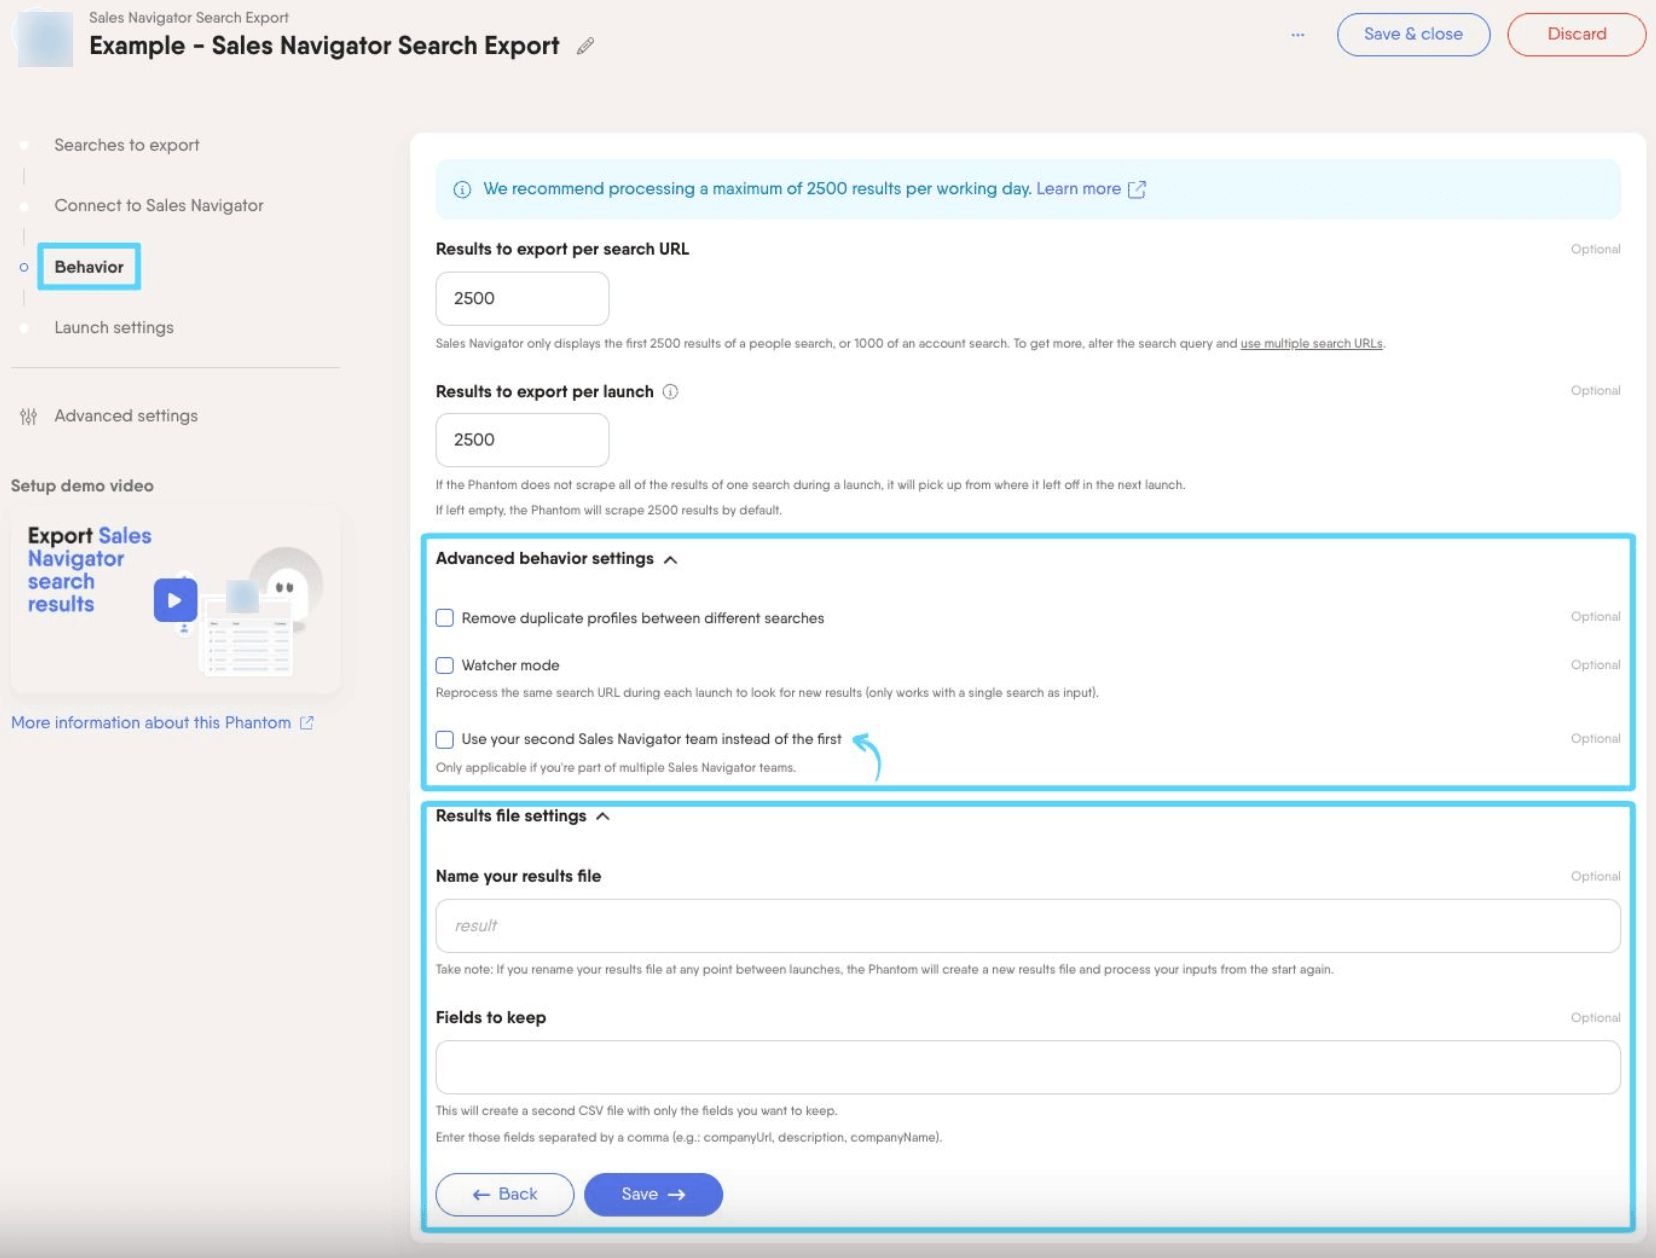Click the pencil icon to rename the Phantom
The image size is (1656, 1258).
pyautogui.click(x=586, y=46)
